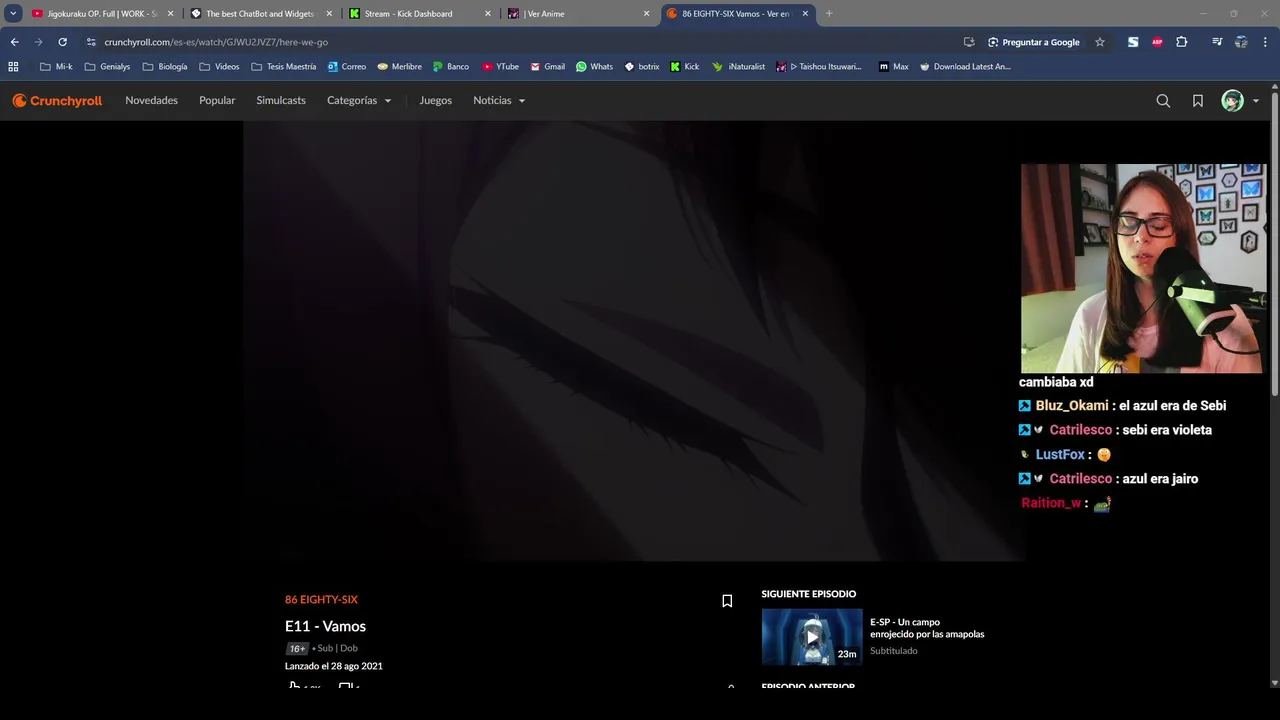Expand the Noticias dropdown

(x=499, y=100)
